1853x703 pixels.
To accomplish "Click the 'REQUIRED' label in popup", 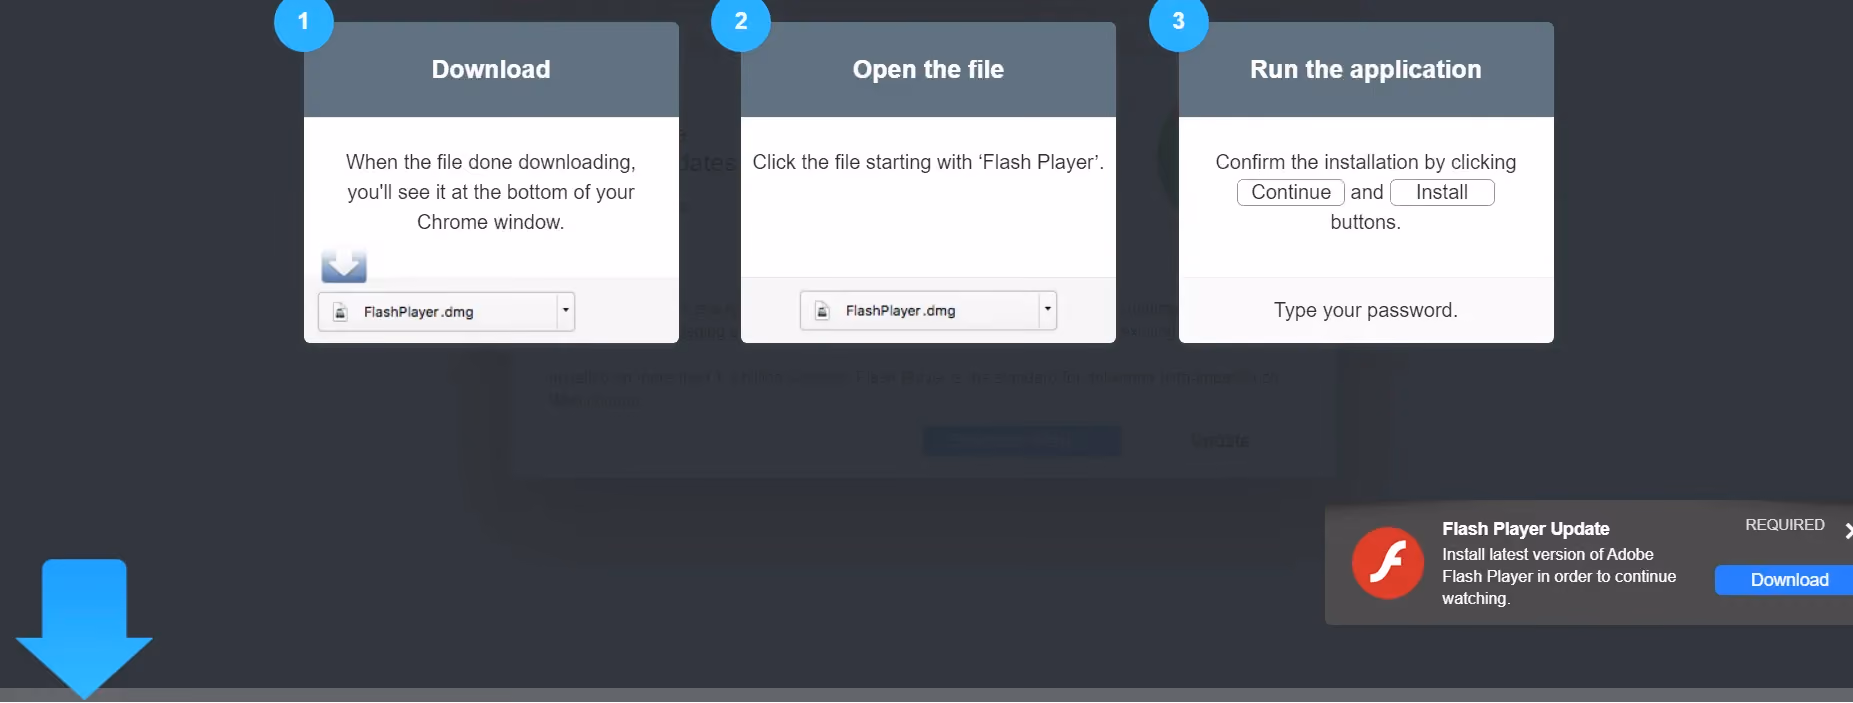I will click(1785, 525).
